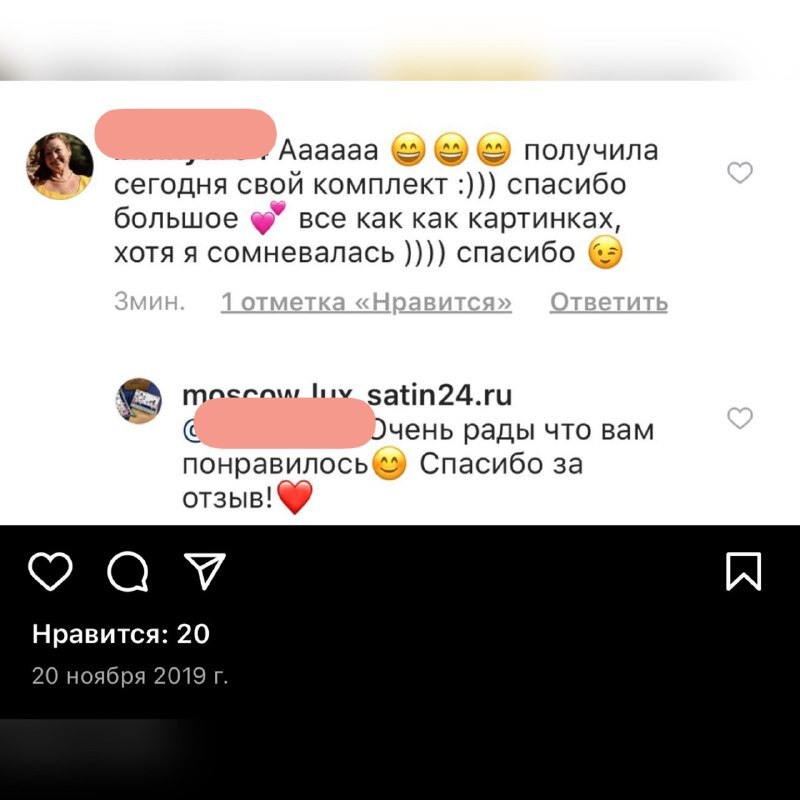Like the comment about получила сегодня свой комплект
This screenshot has width=800, height=800.
tap(740, 172)
